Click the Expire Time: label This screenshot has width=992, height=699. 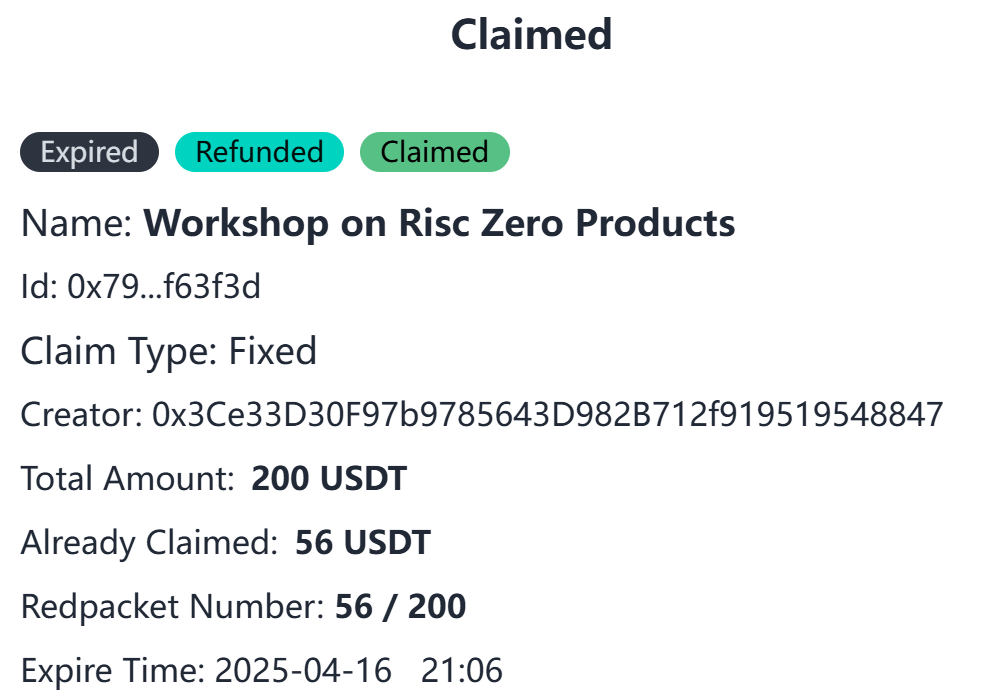tap(113, 670)
